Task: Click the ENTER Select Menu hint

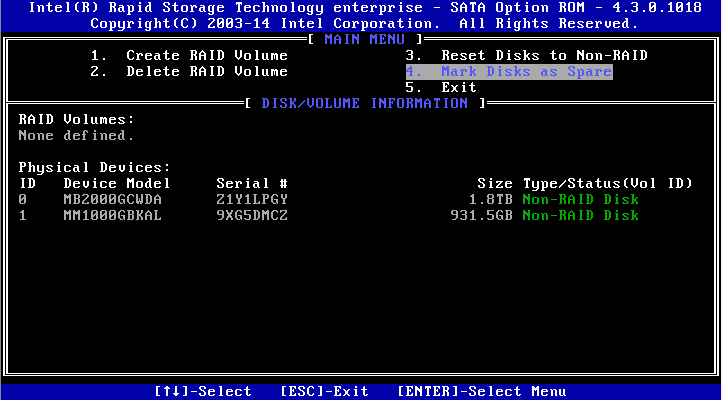Action: [482, 391]
